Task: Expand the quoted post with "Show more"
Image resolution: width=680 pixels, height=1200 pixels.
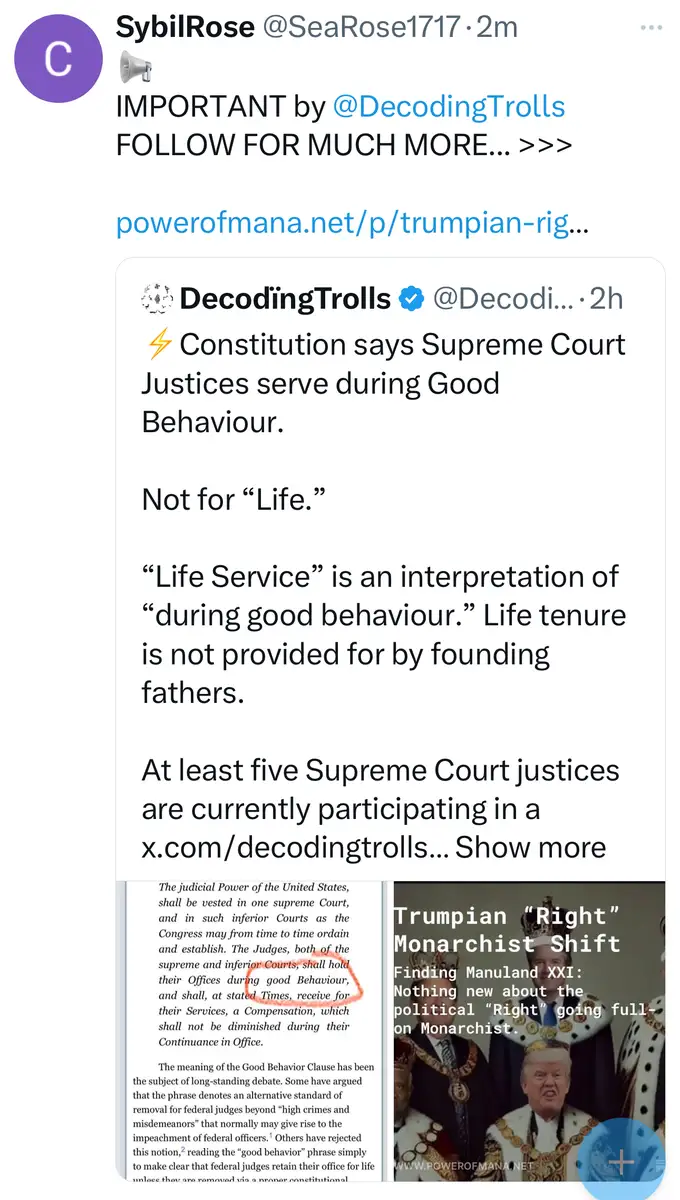Action: [531, 848]
